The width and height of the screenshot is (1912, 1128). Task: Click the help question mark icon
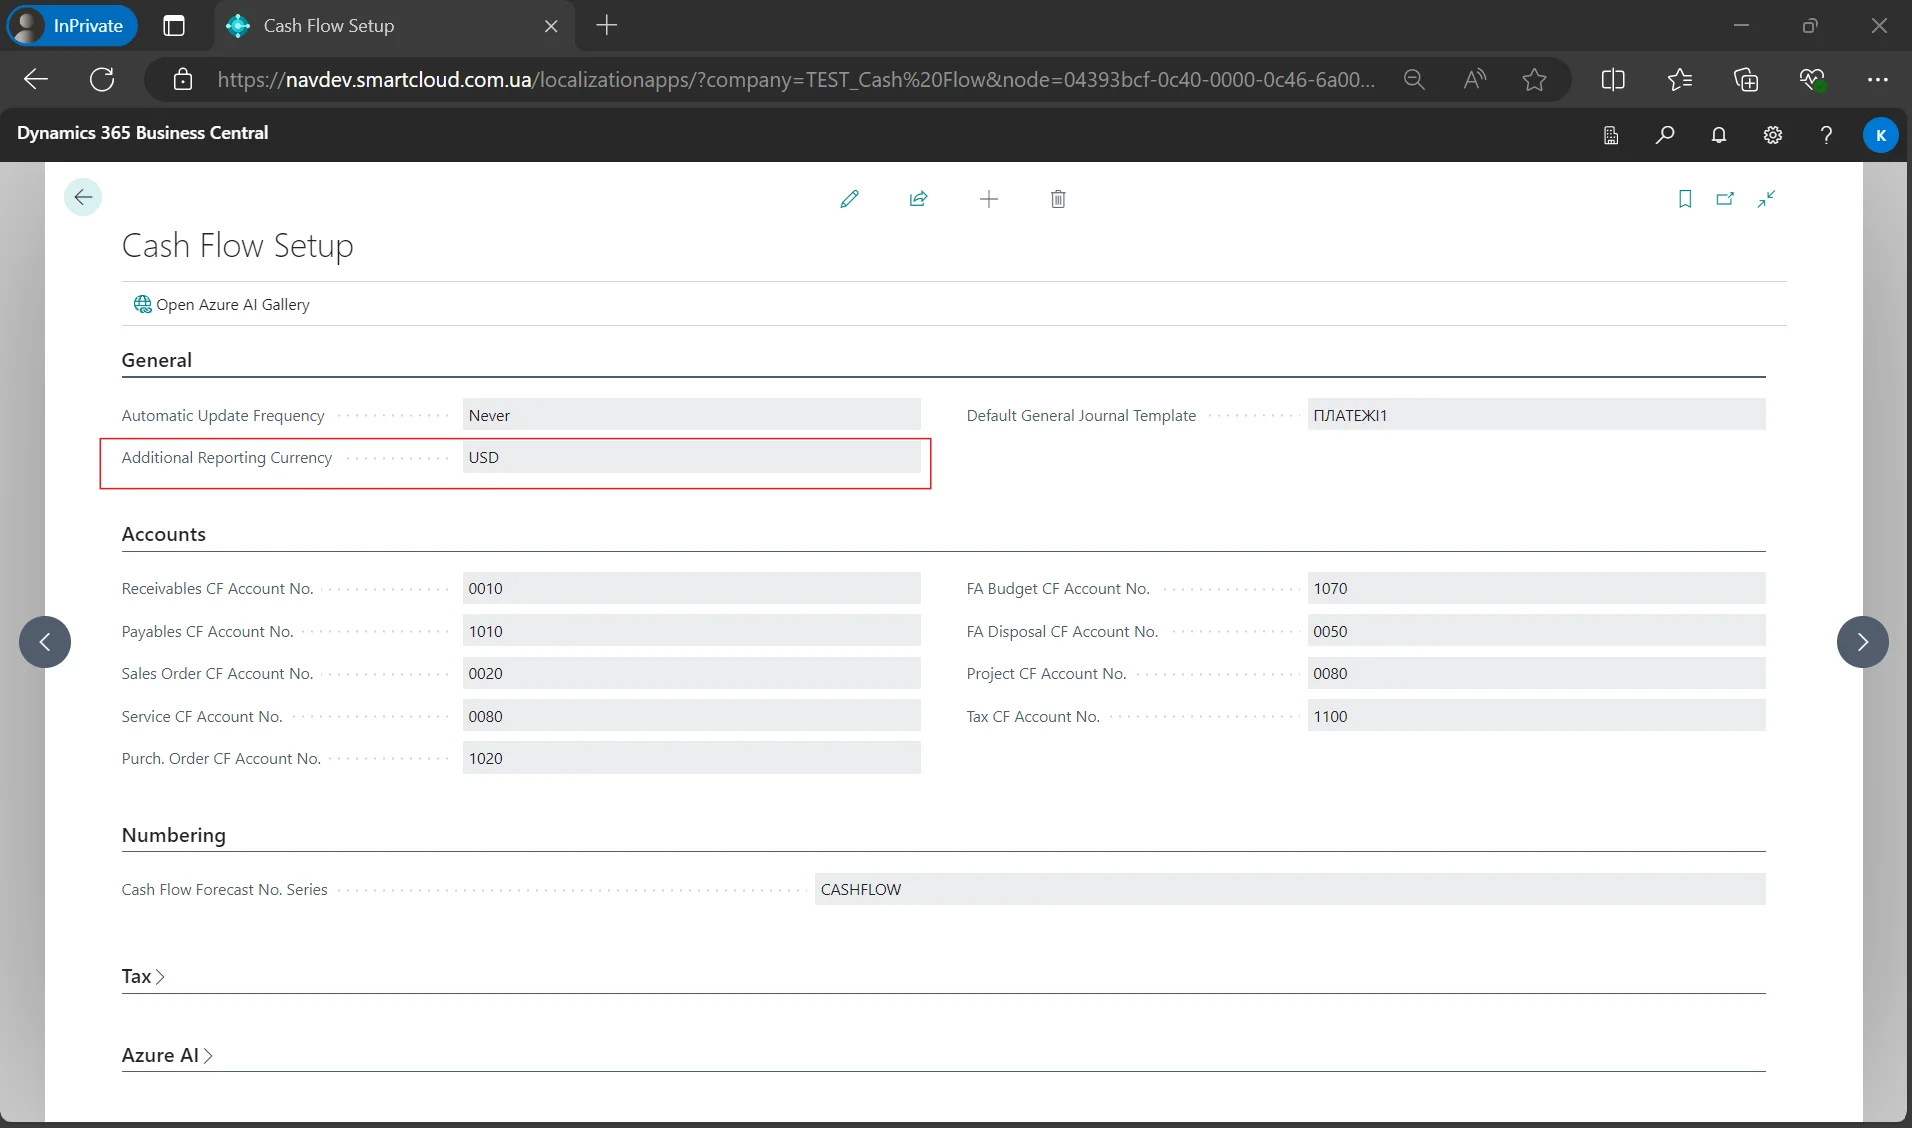pyautogui.click(x=1826, y=134)
